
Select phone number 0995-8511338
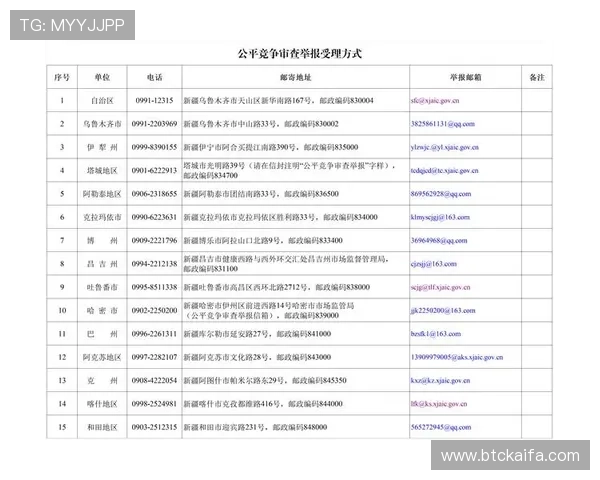(155, 287)
